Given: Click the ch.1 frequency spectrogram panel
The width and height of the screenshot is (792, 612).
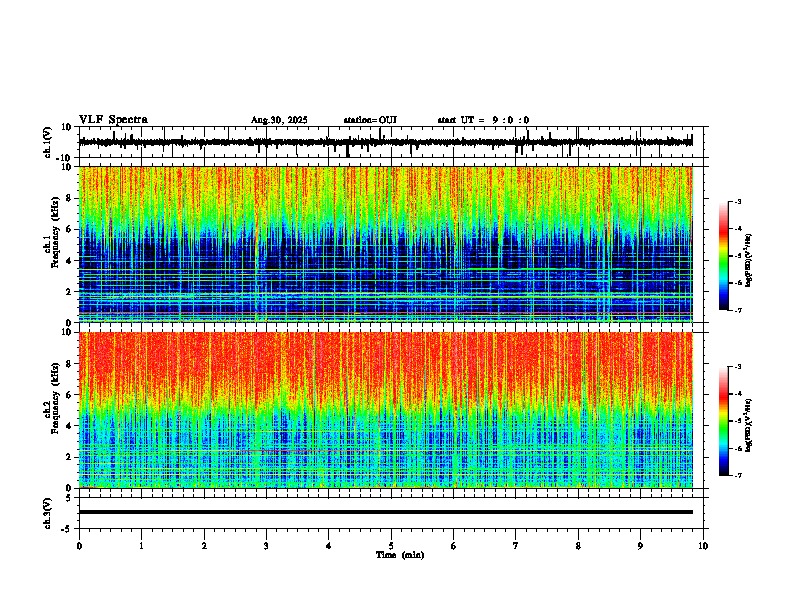Looking at the screenshot, I should [x=386, y=244].
